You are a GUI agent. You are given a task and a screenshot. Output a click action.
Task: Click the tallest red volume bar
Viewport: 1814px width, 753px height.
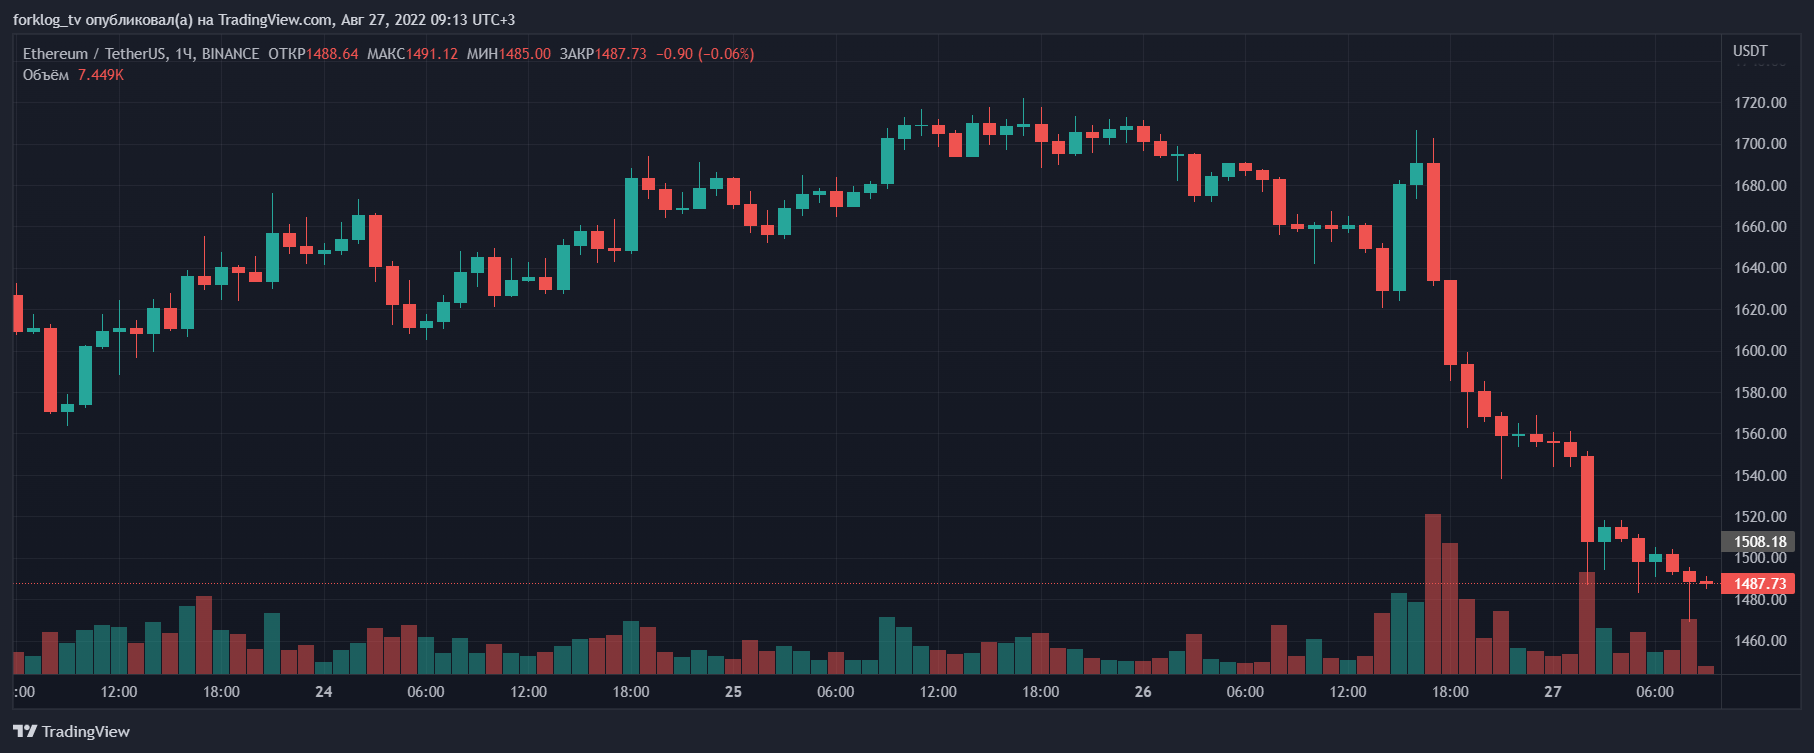point(1433,594)
